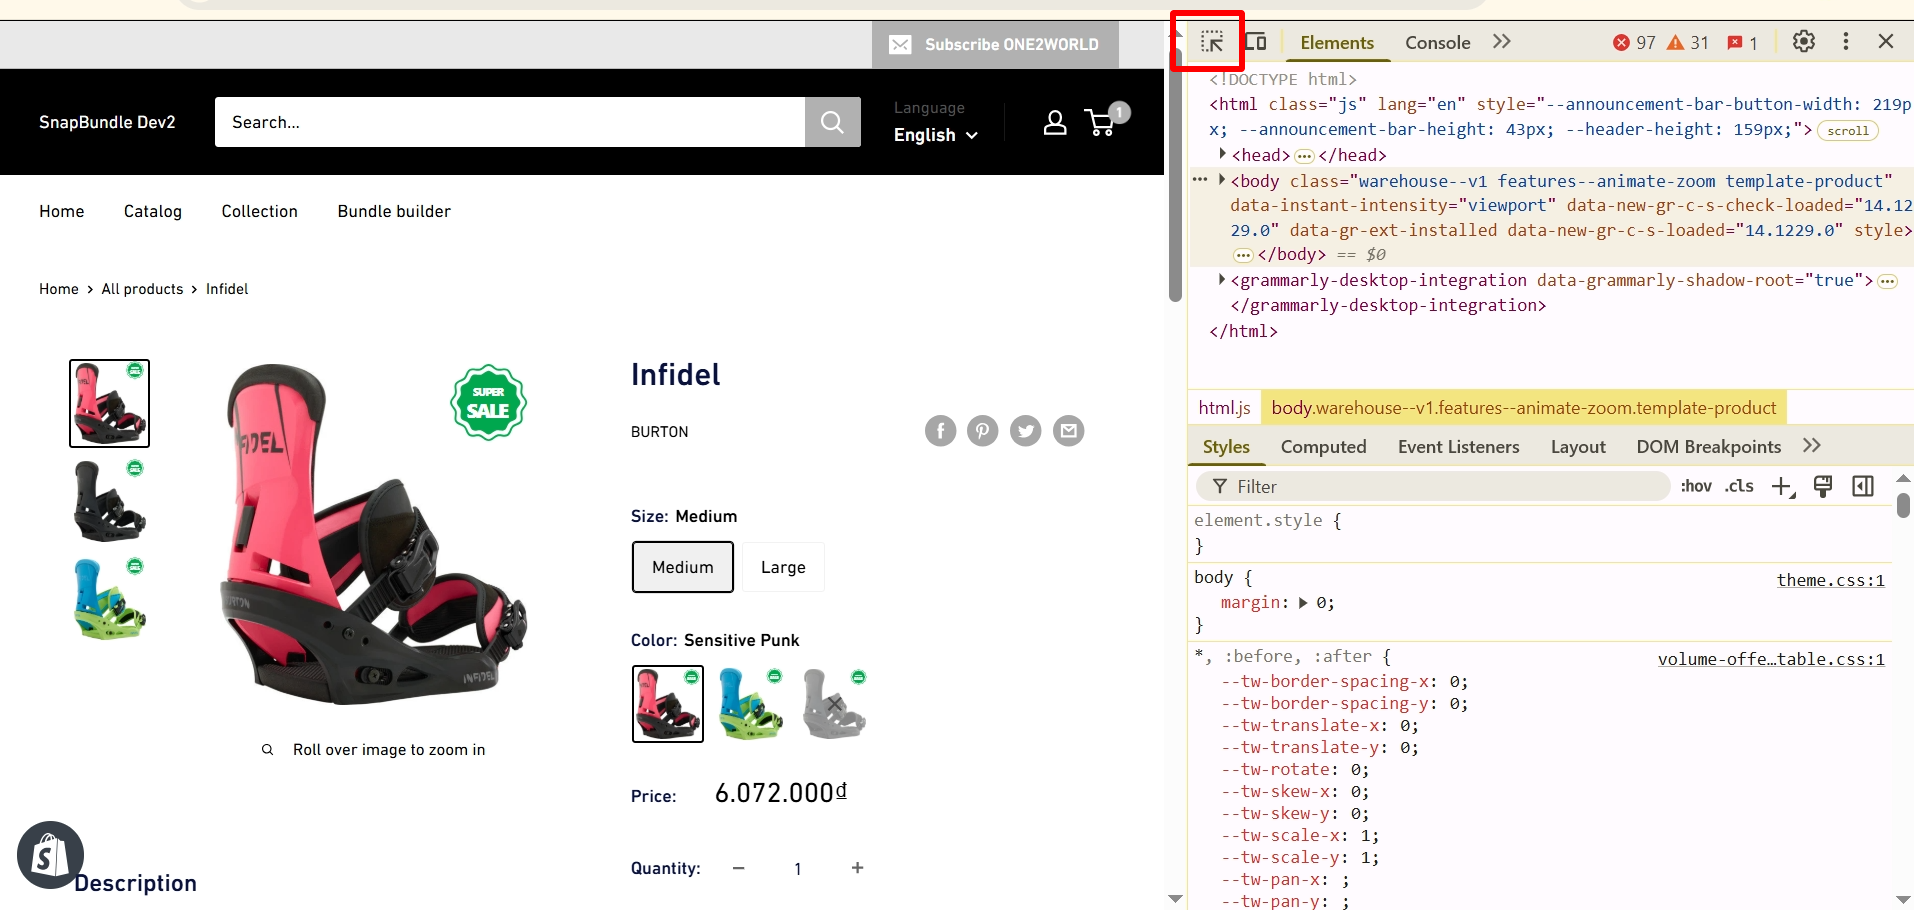Screen dimensions: 1914x910
Task: Share product by email
Action: pyautogui.click(x=1068, y=431)
